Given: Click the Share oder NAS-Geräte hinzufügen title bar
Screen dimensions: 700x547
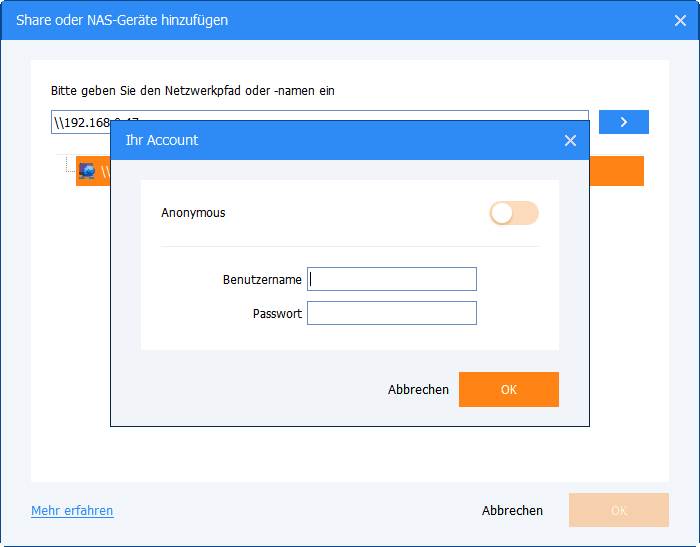Looking at the screenshot, I should [x=300, y=19].
